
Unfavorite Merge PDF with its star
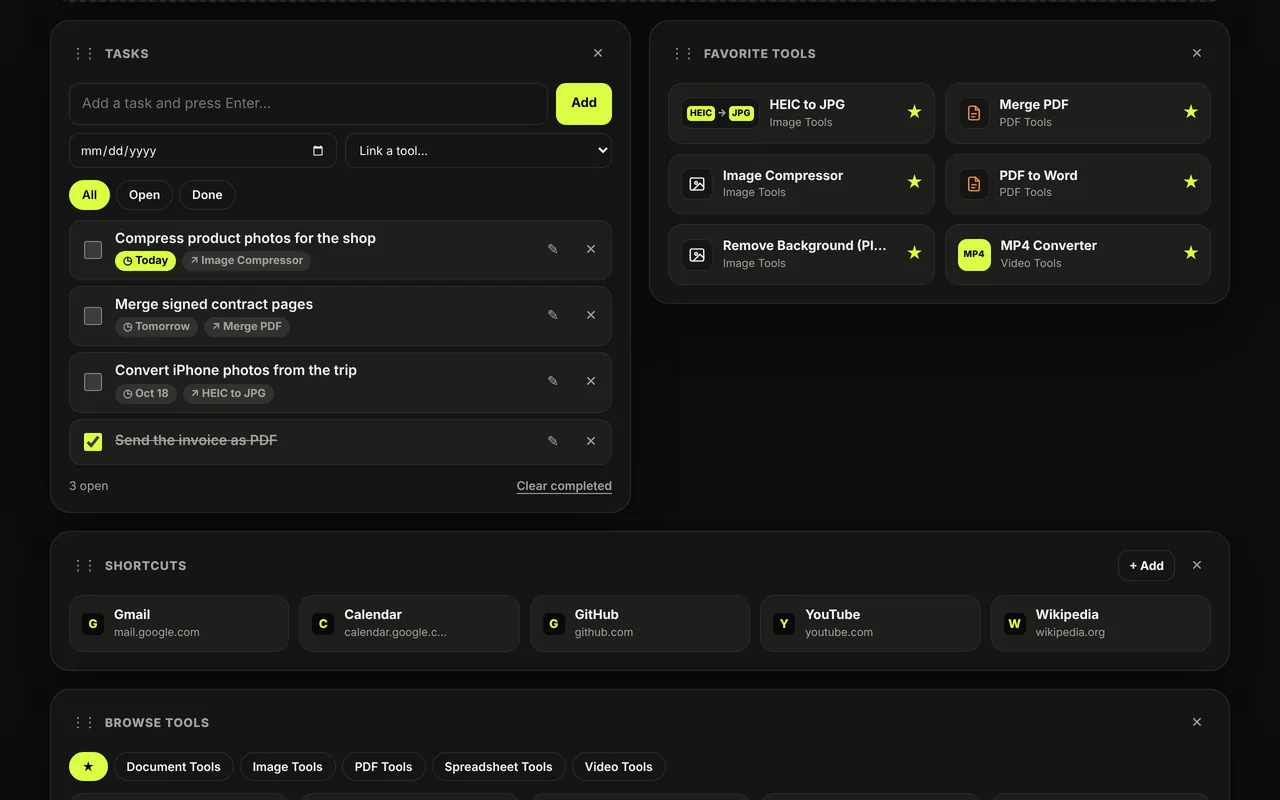pos(1190,112)
